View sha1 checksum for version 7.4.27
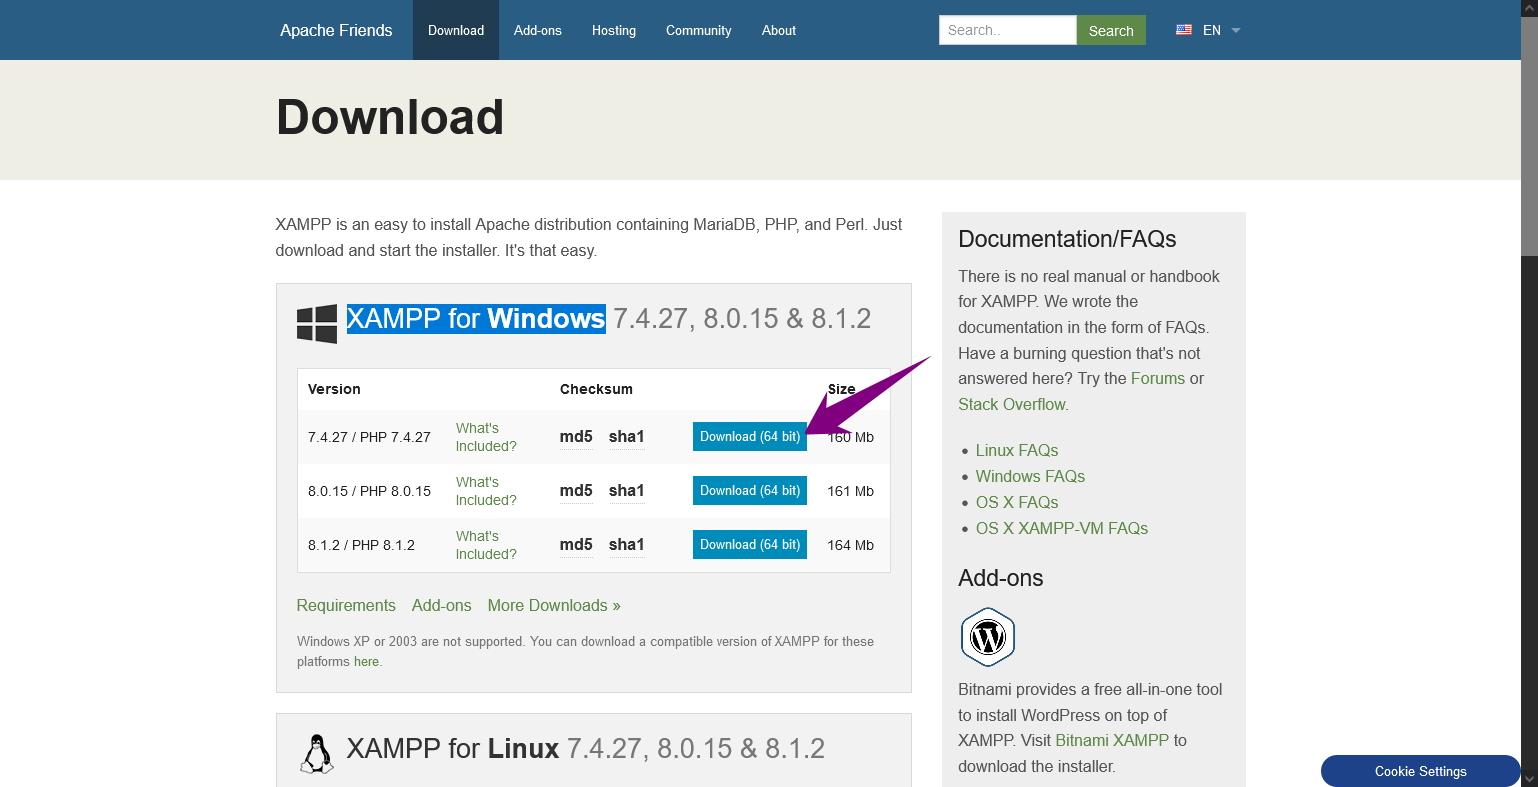Screen dimensions: 1538x787 [x=626, y=437]
